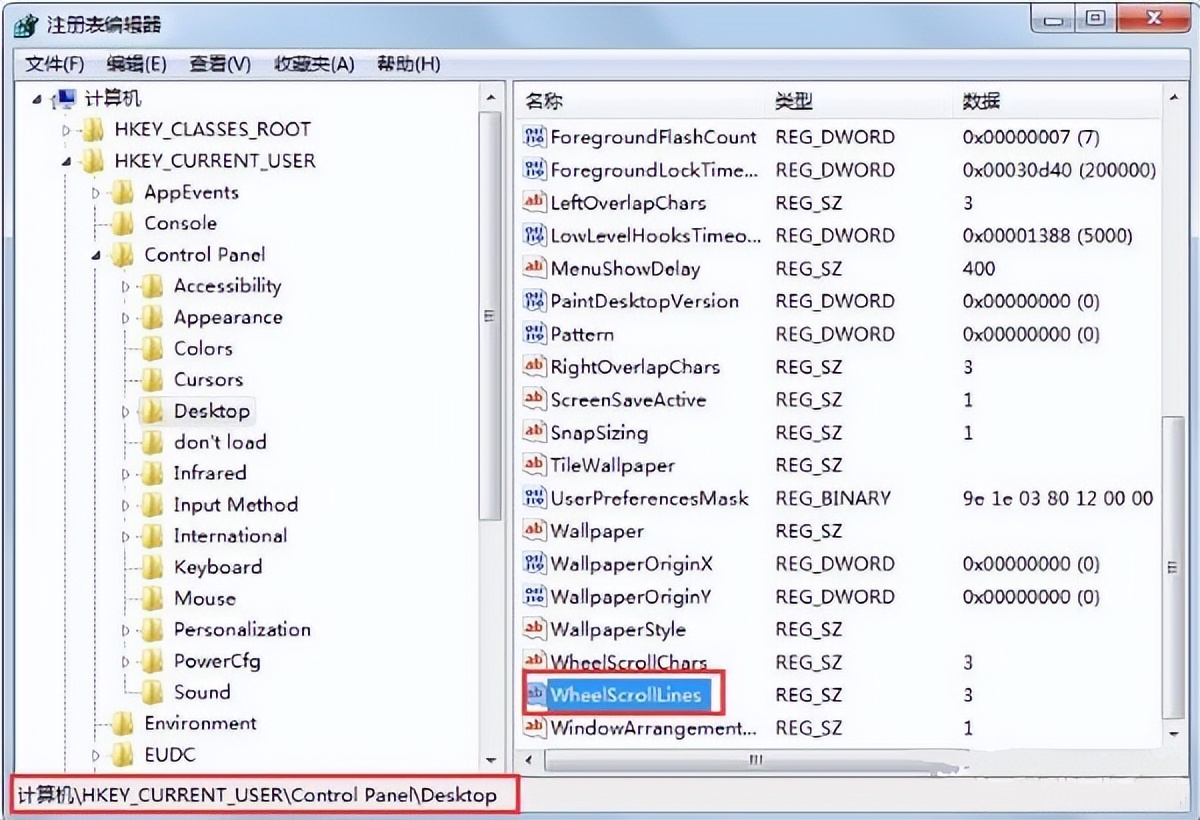Image resolution: width=1200 pixels, height=820 pixels.
Task: Select the Environment key
Action: click(x=200, y=723)
